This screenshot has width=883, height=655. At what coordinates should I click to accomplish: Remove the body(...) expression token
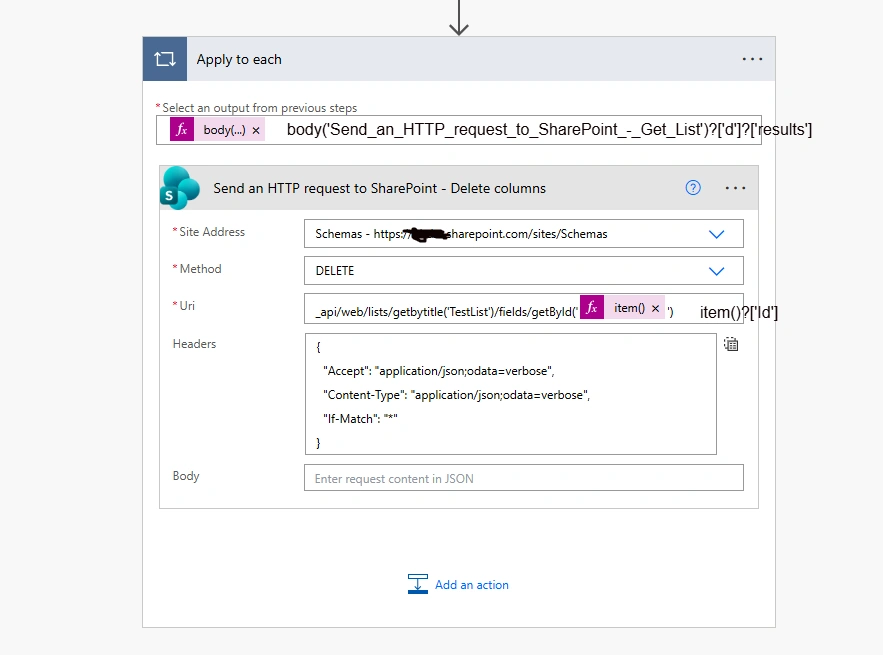click(x=256, y=130)
